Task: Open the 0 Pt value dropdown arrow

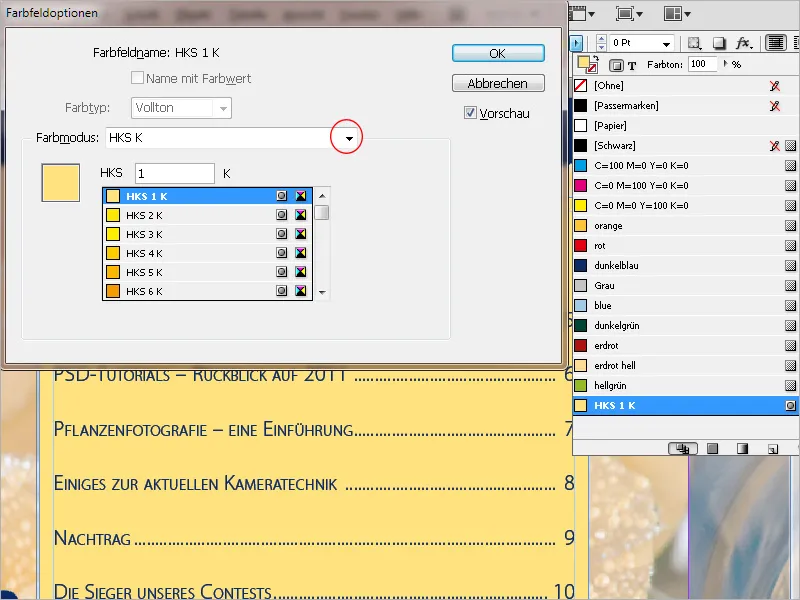Action: (666, 44)
